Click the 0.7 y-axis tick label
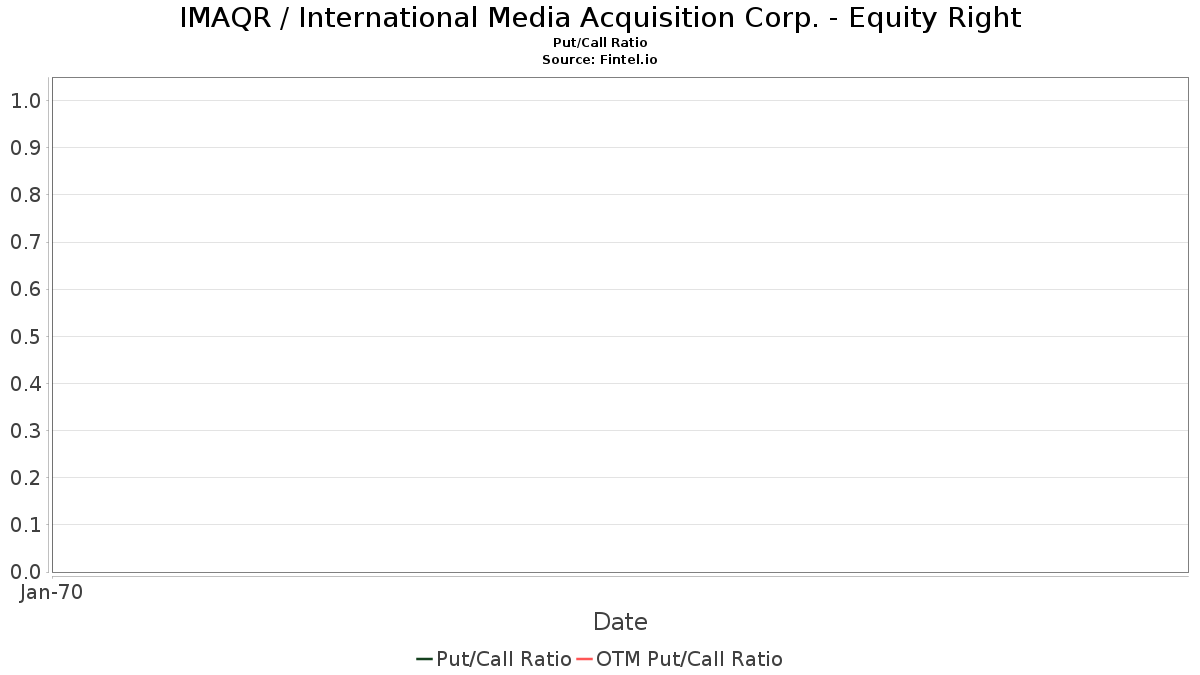The image size is (1200, 675). click(26, 242)
